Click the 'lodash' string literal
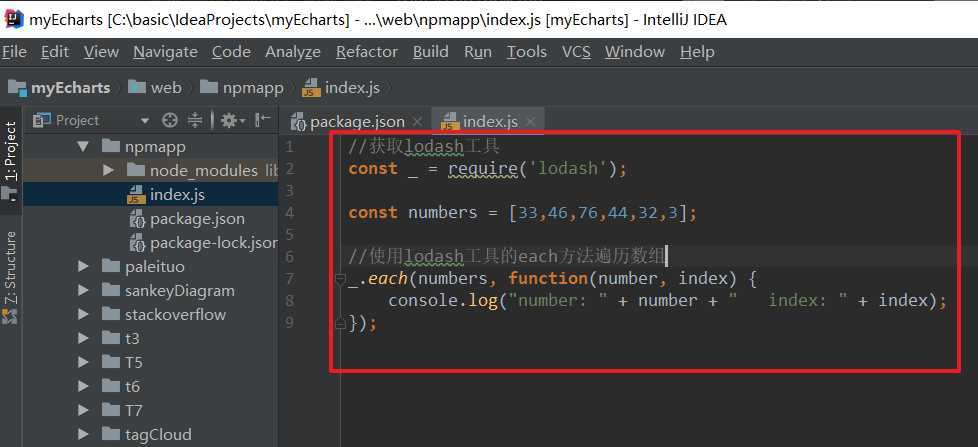Viewport: 978px width, 447px height. tap(568, 169)
